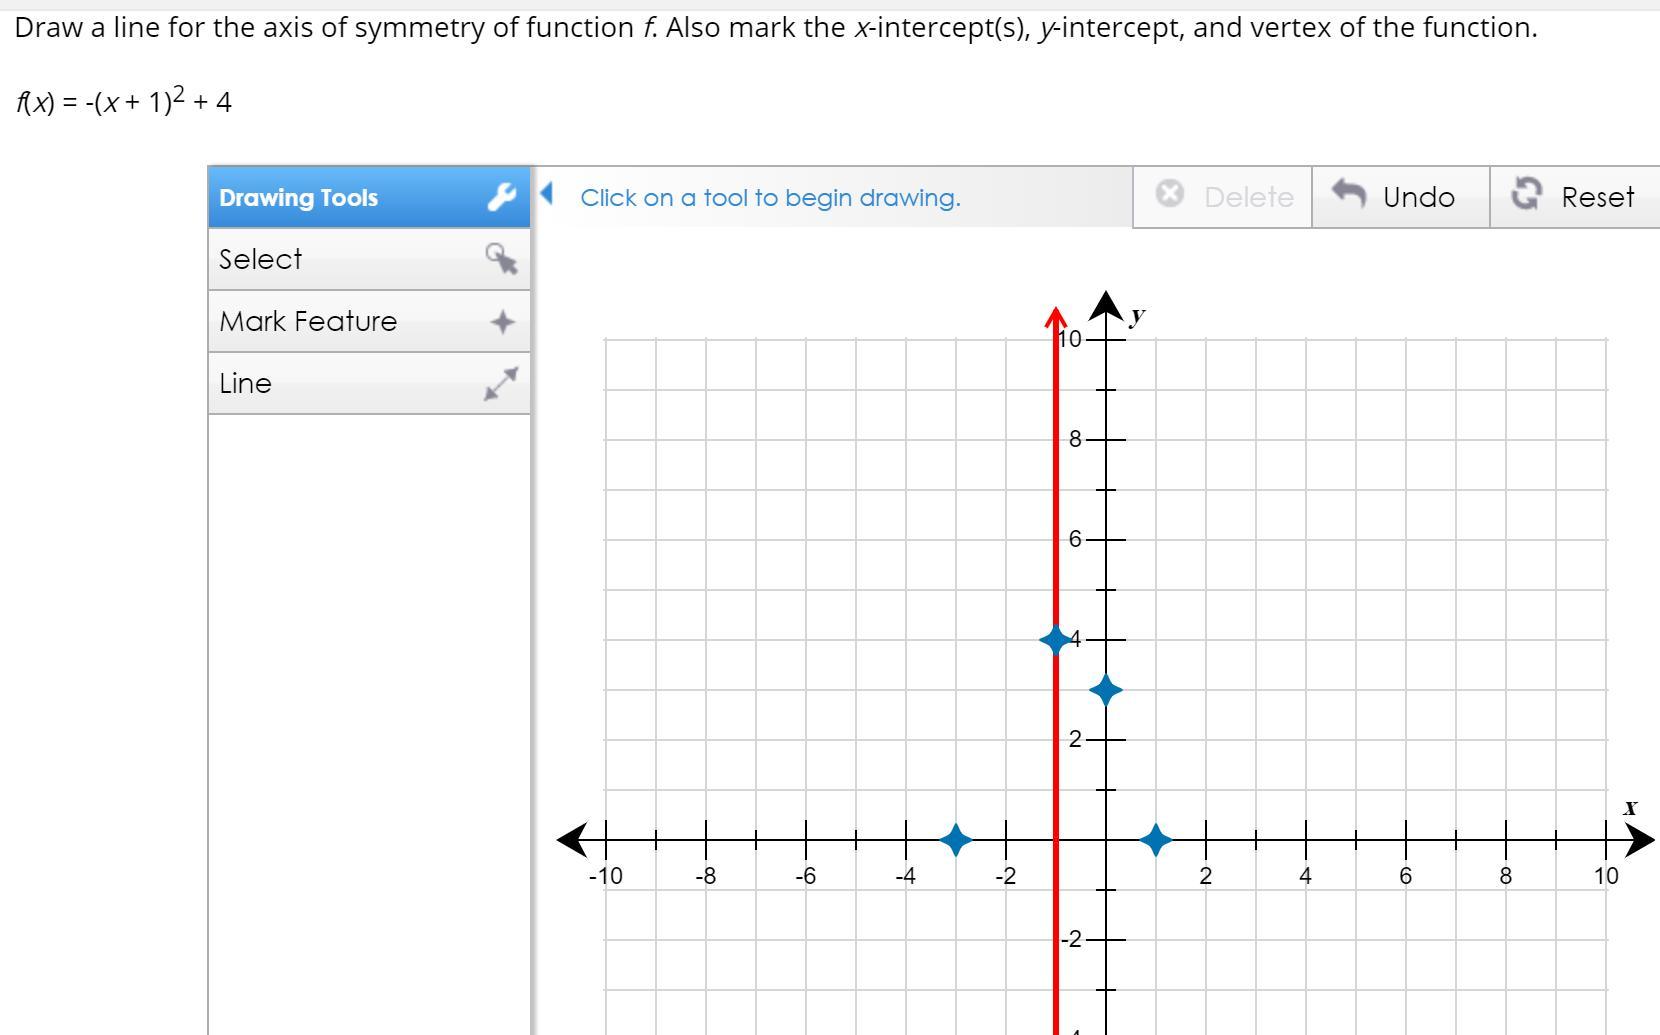Click the Drawing Tools wrench icon
Viewport: 1660px width, 1035px height.
[x=502, y=197]
